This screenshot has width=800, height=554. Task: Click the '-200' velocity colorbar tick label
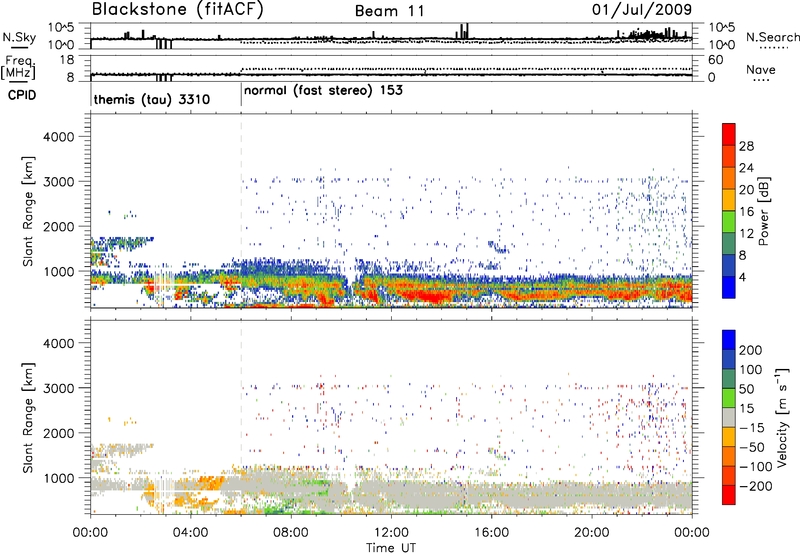pos(757,486)
